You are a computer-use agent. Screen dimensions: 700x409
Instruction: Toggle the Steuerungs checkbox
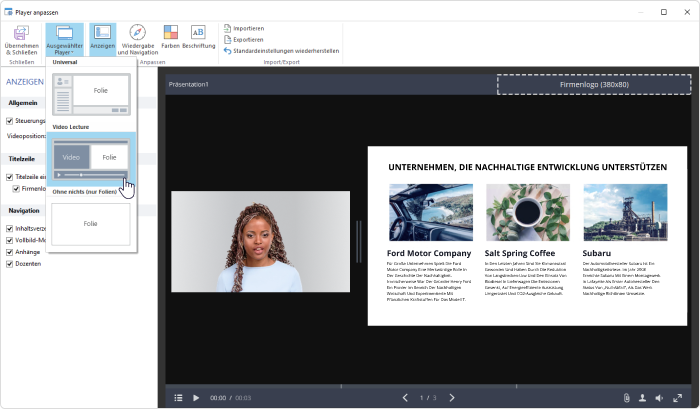[x=9, y=121]
